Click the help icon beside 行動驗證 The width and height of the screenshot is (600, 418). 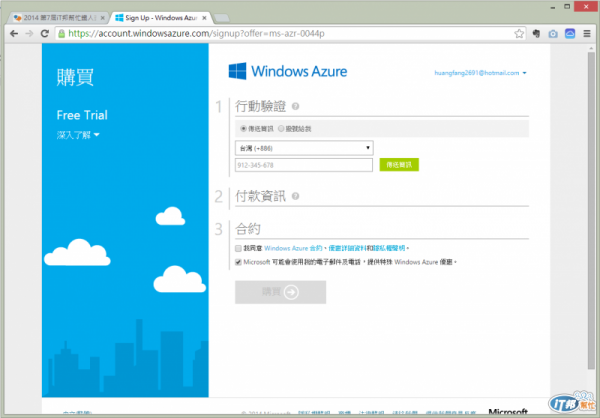pos(295,106)
